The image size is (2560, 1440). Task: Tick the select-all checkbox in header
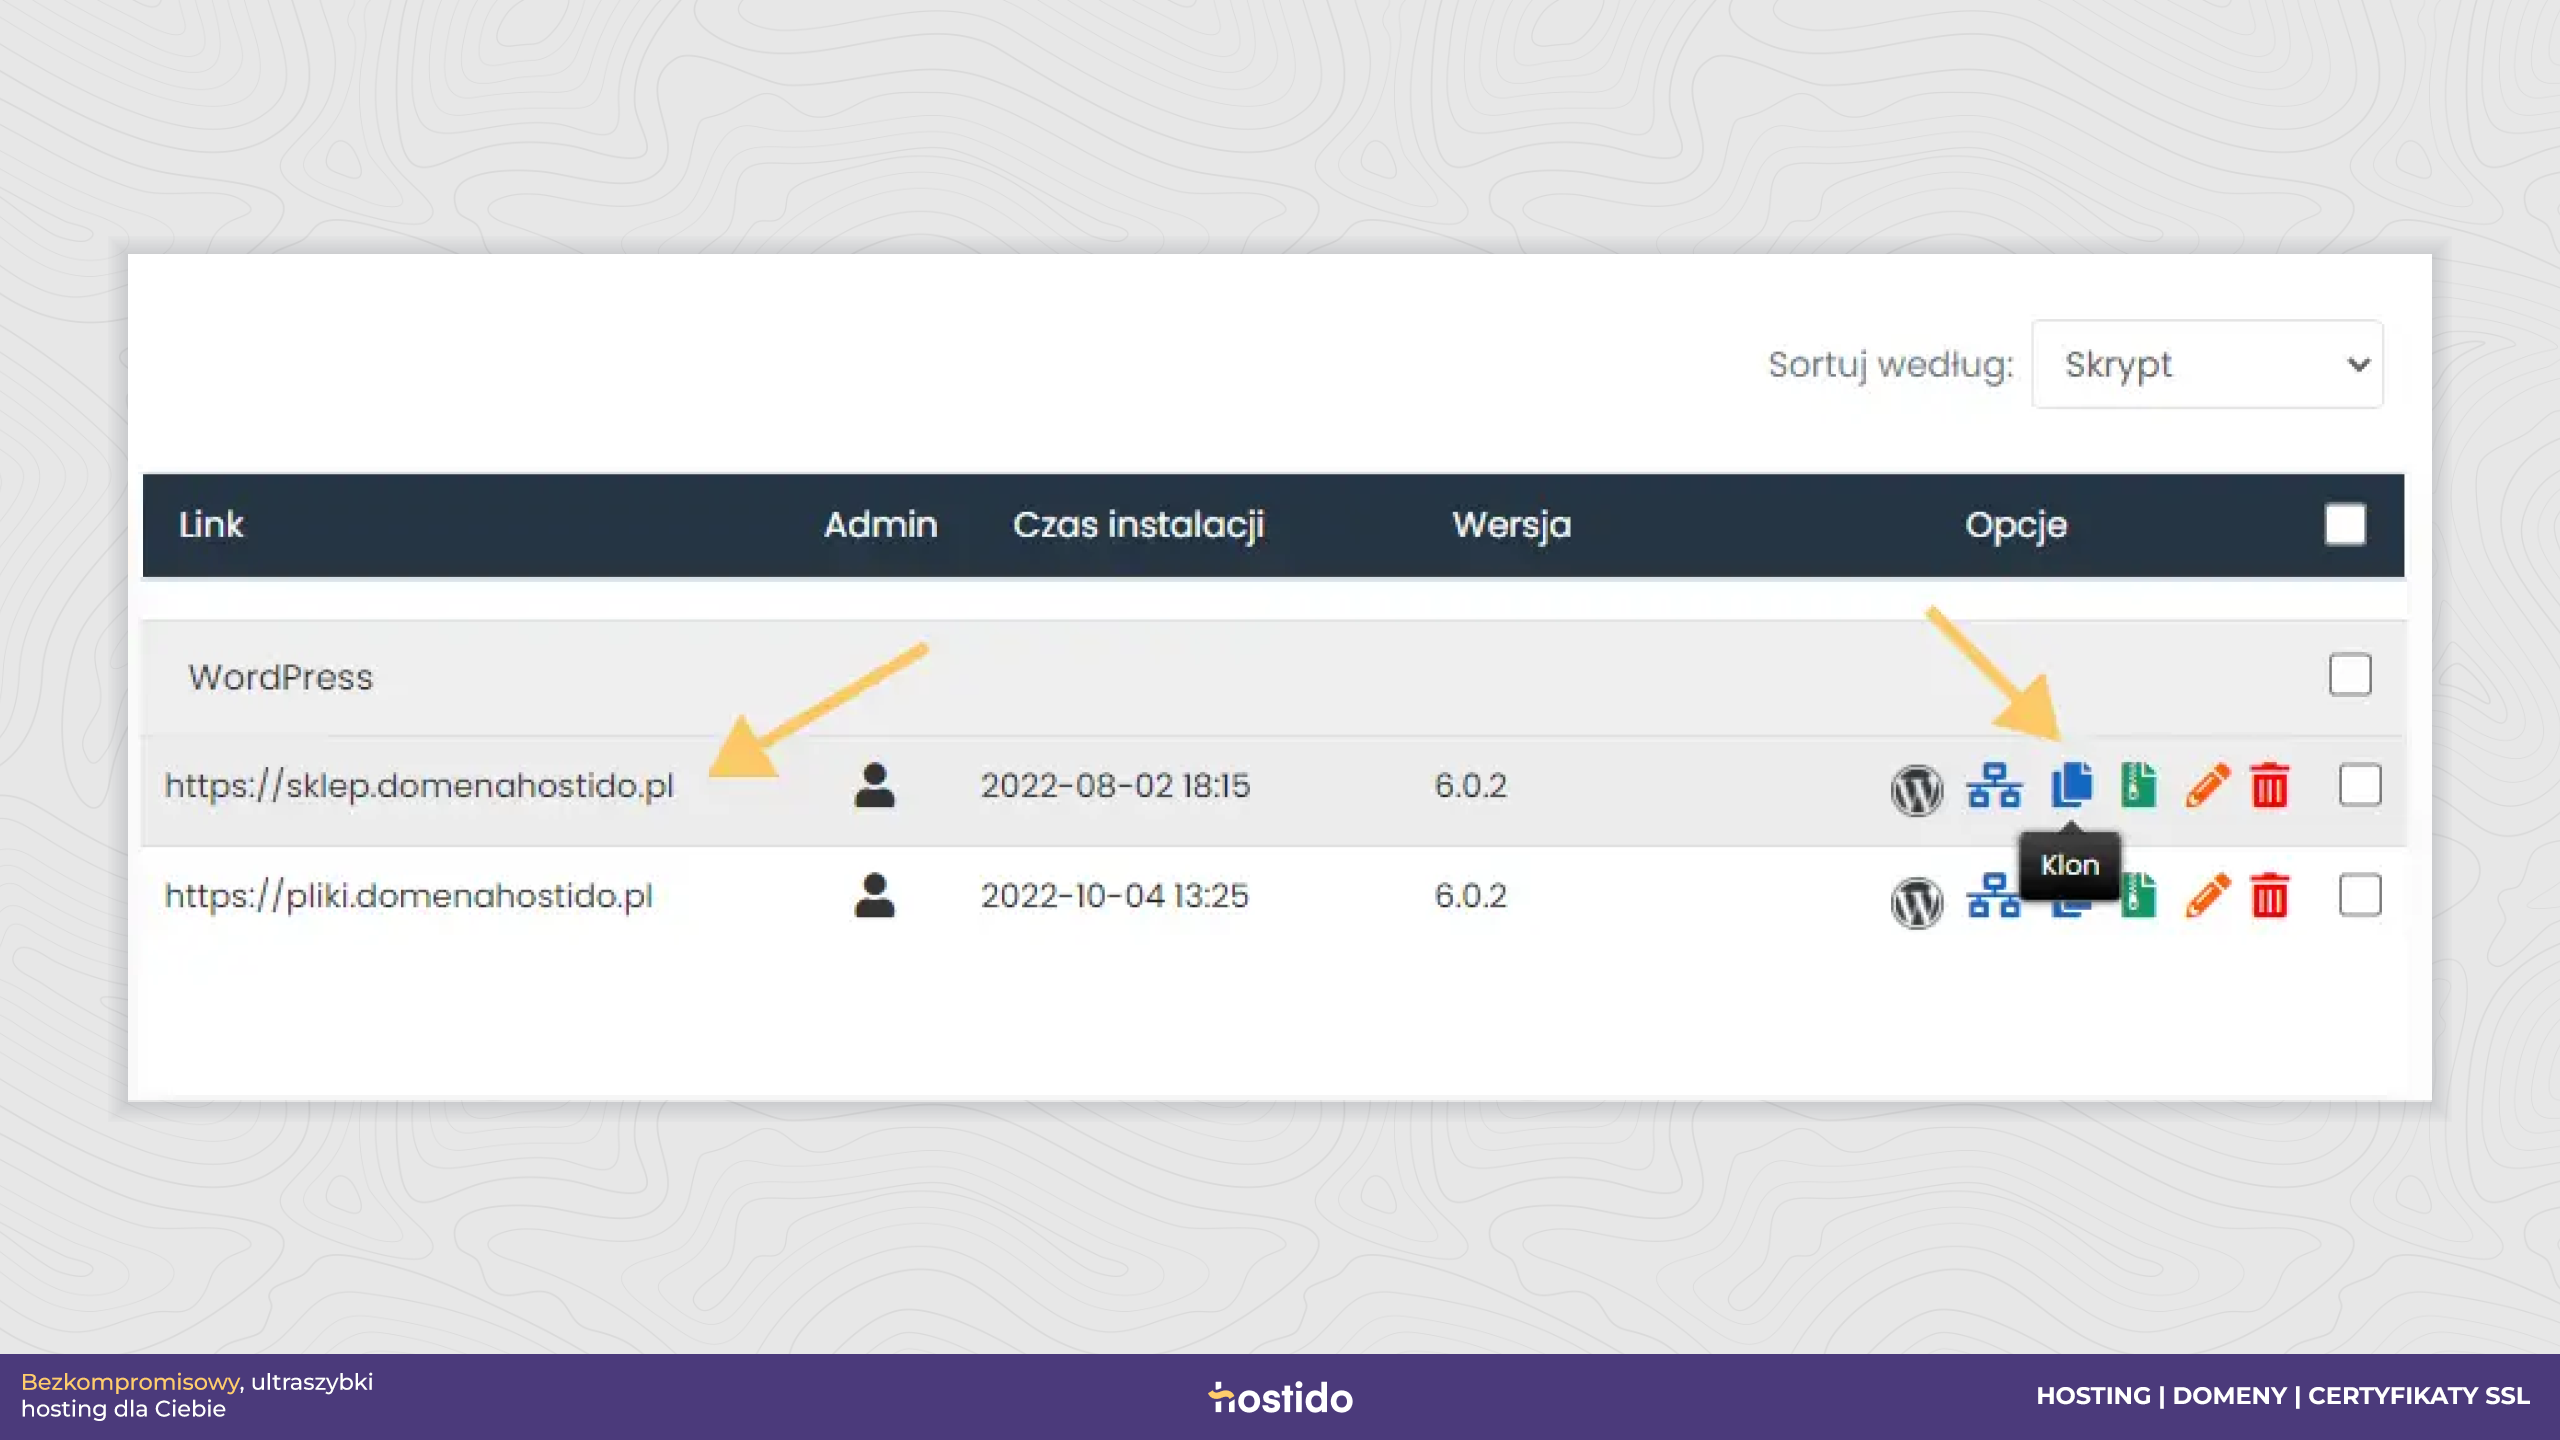click(2345, 525)
